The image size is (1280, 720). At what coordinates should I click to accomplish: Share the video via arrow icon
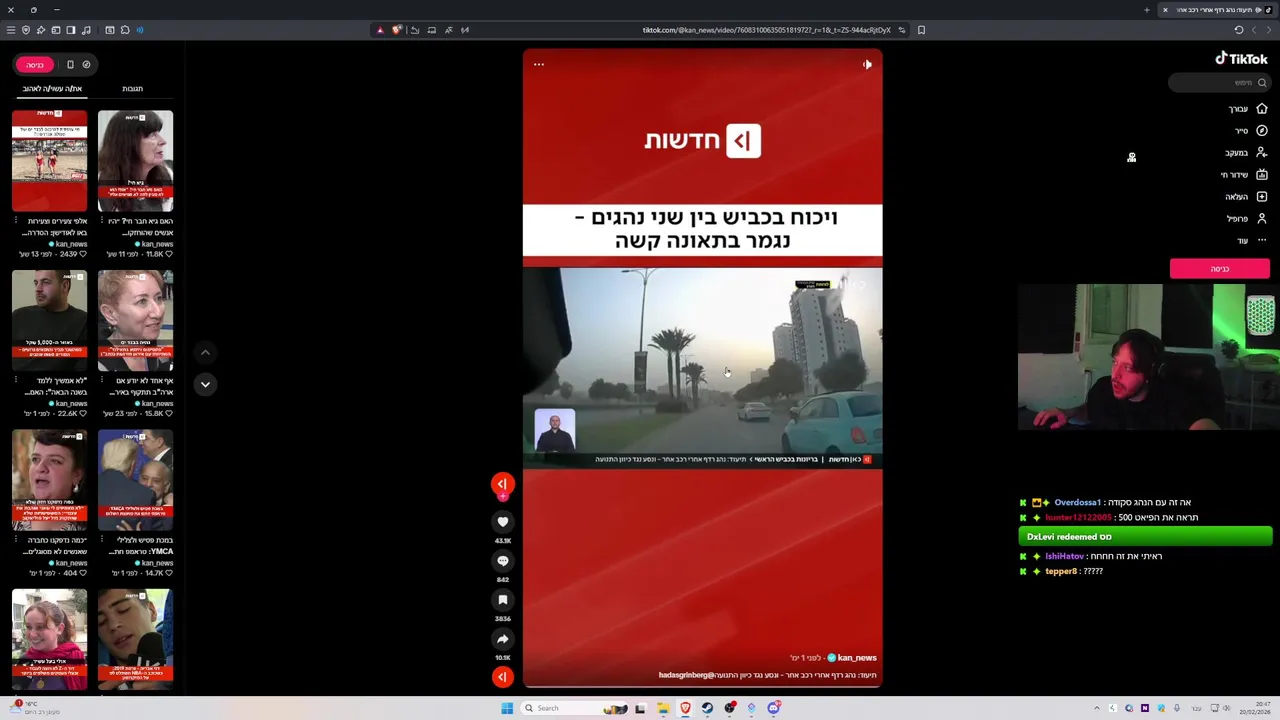(x=503, y=639)
